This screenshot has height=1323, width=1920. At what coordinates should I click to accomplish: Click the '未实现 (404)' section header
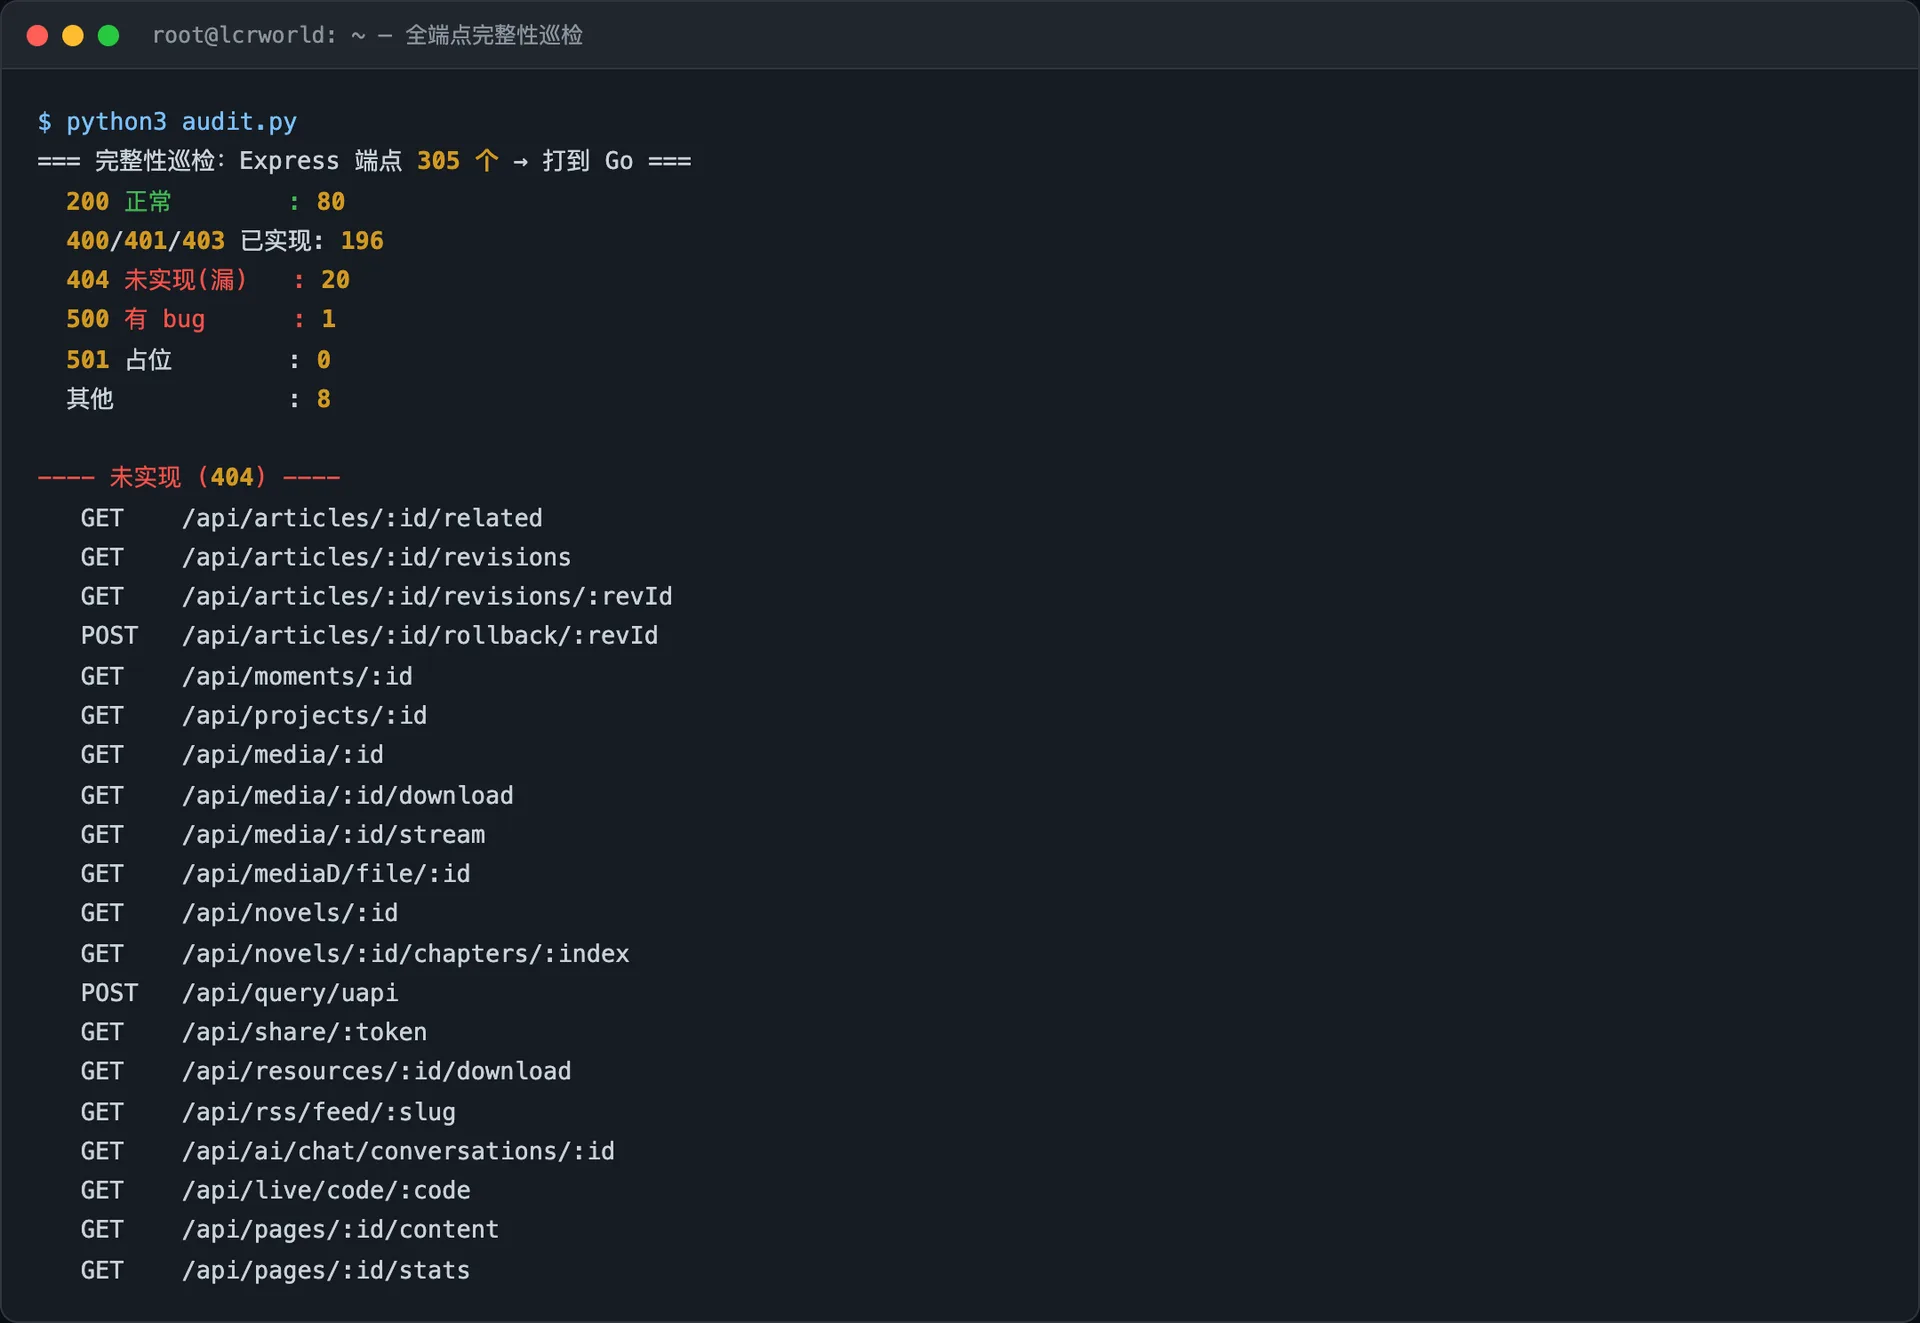coord(189,477)
